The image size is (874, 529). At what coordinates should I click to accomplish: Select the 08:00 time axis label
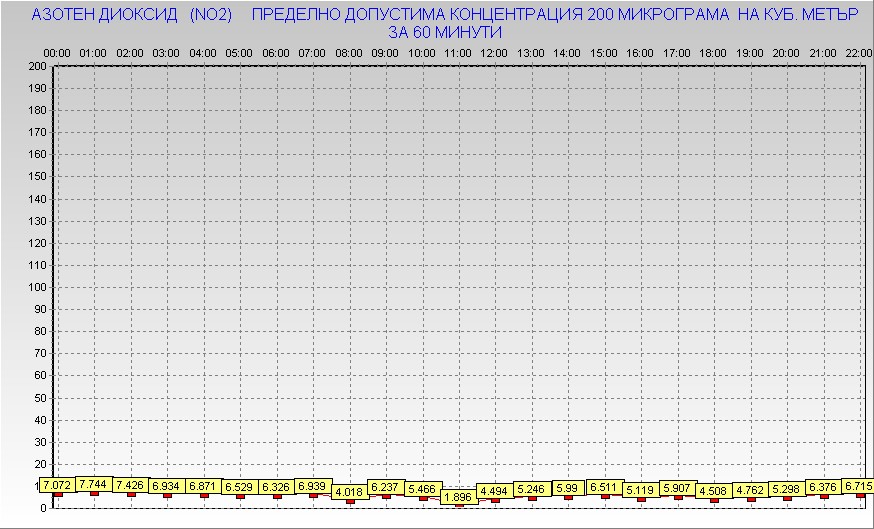tap(349, 52)
